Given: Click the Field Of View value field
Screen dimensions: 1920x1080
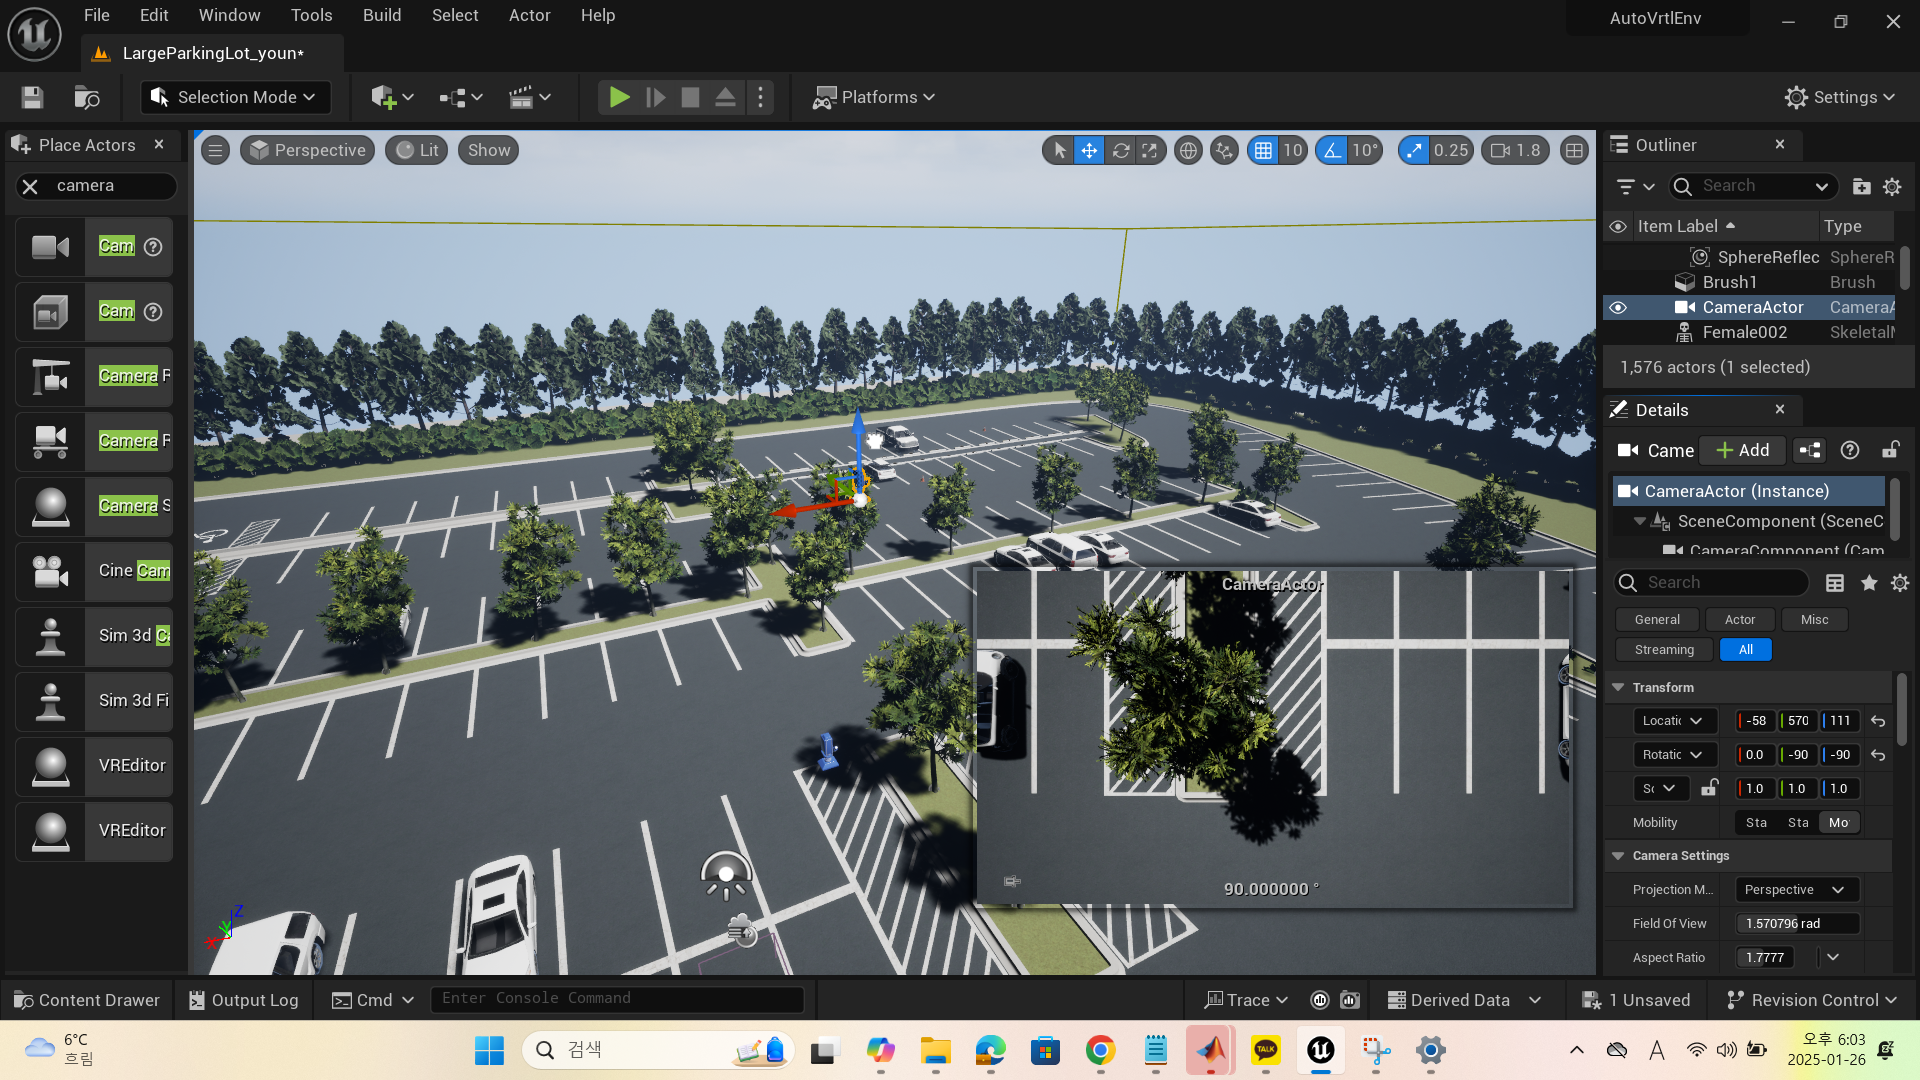Looking at the screenshot, I should tap(1796, 924).
